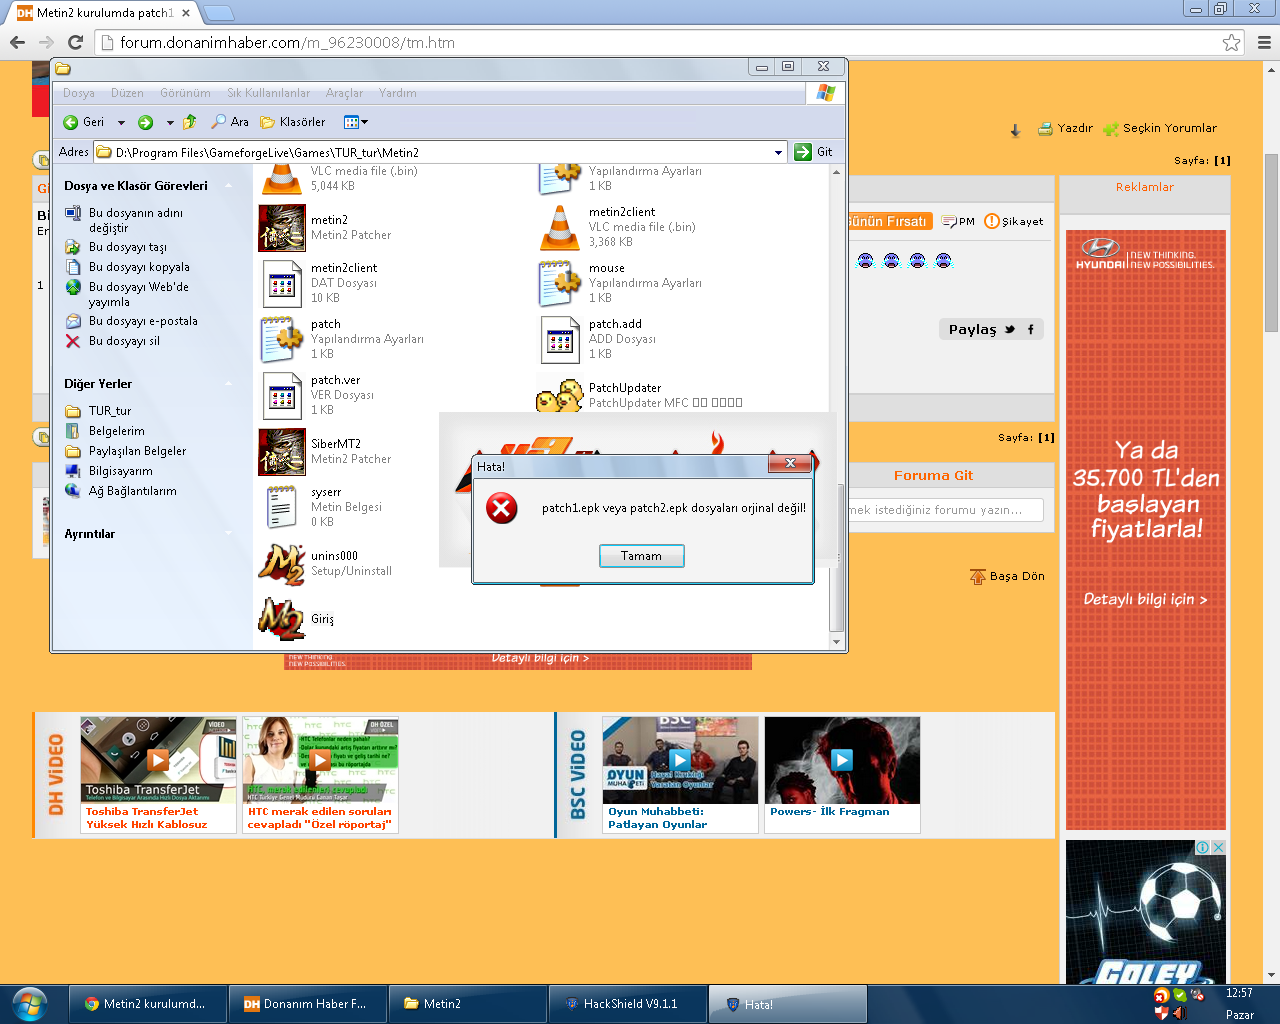Select the metin2client DAT file icon

282,284
